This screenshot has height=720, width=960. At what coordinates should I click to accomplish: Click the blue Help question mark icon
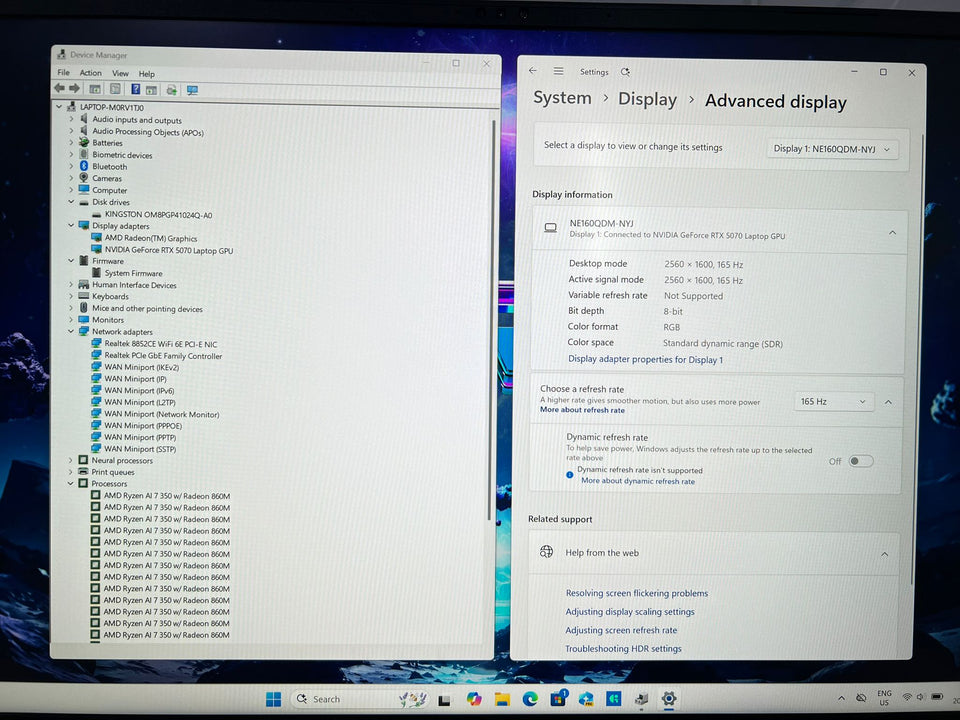[135, 89]
